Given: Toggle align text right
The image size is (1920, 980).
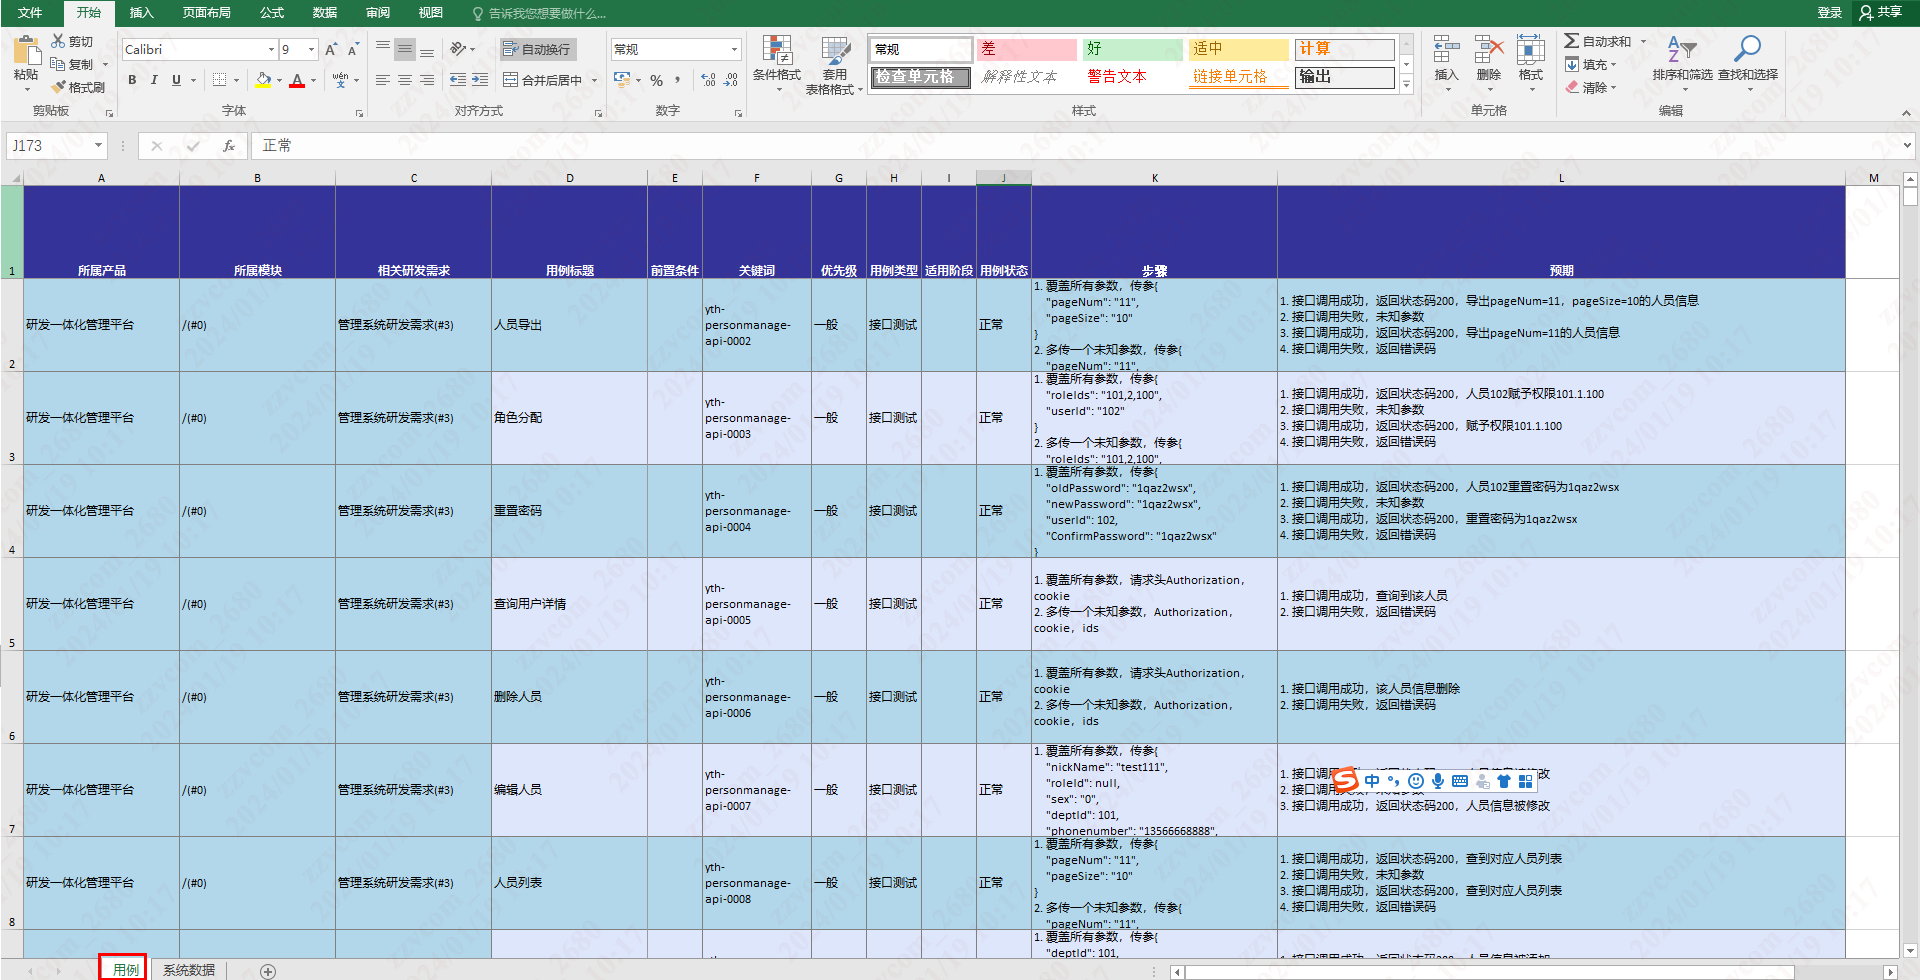Looking at the screenshot, I should click(427, 80).
